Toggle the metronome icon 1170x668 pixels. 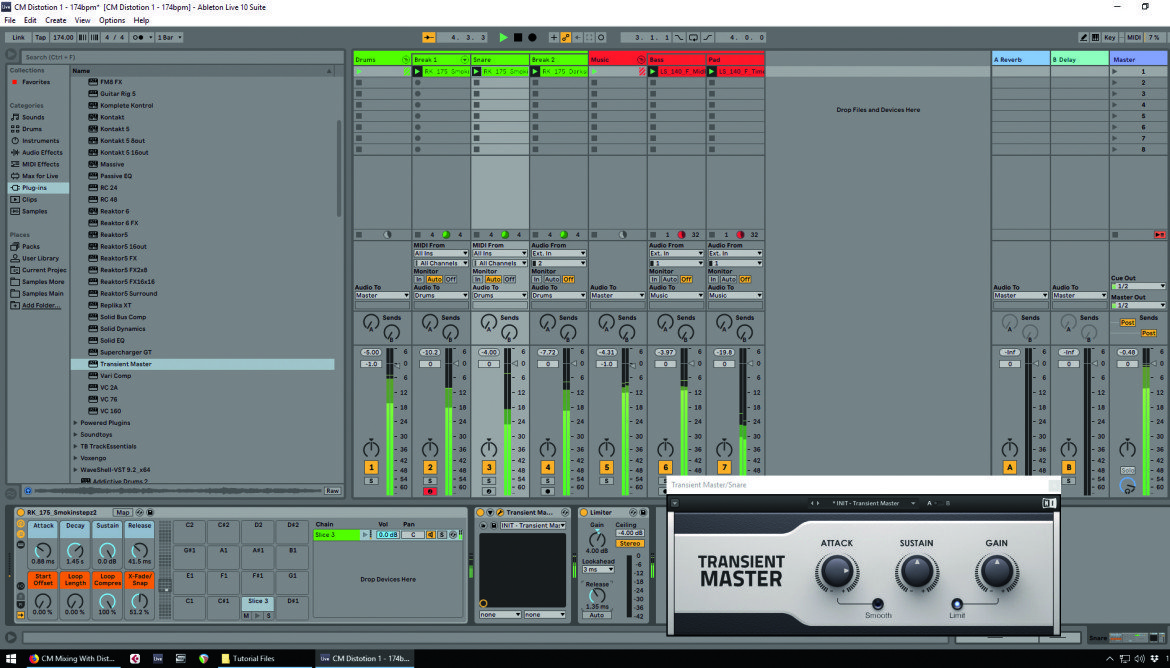click(139, 37)
